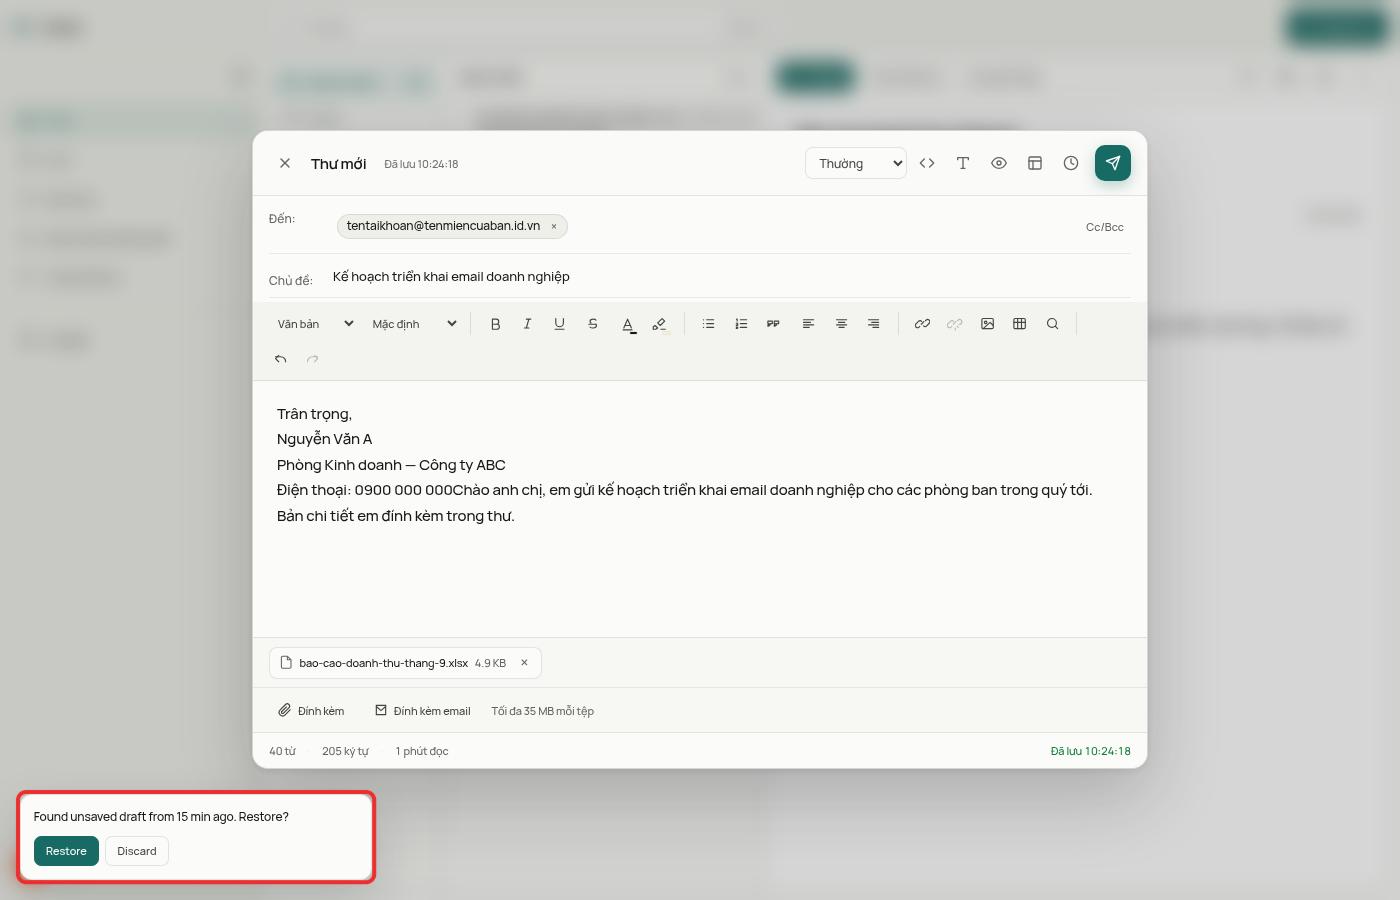Image resolution: width=1400 pixels, height=900 pixels.
Task: Click into the email body text
Action: click(x=700, y=509)
